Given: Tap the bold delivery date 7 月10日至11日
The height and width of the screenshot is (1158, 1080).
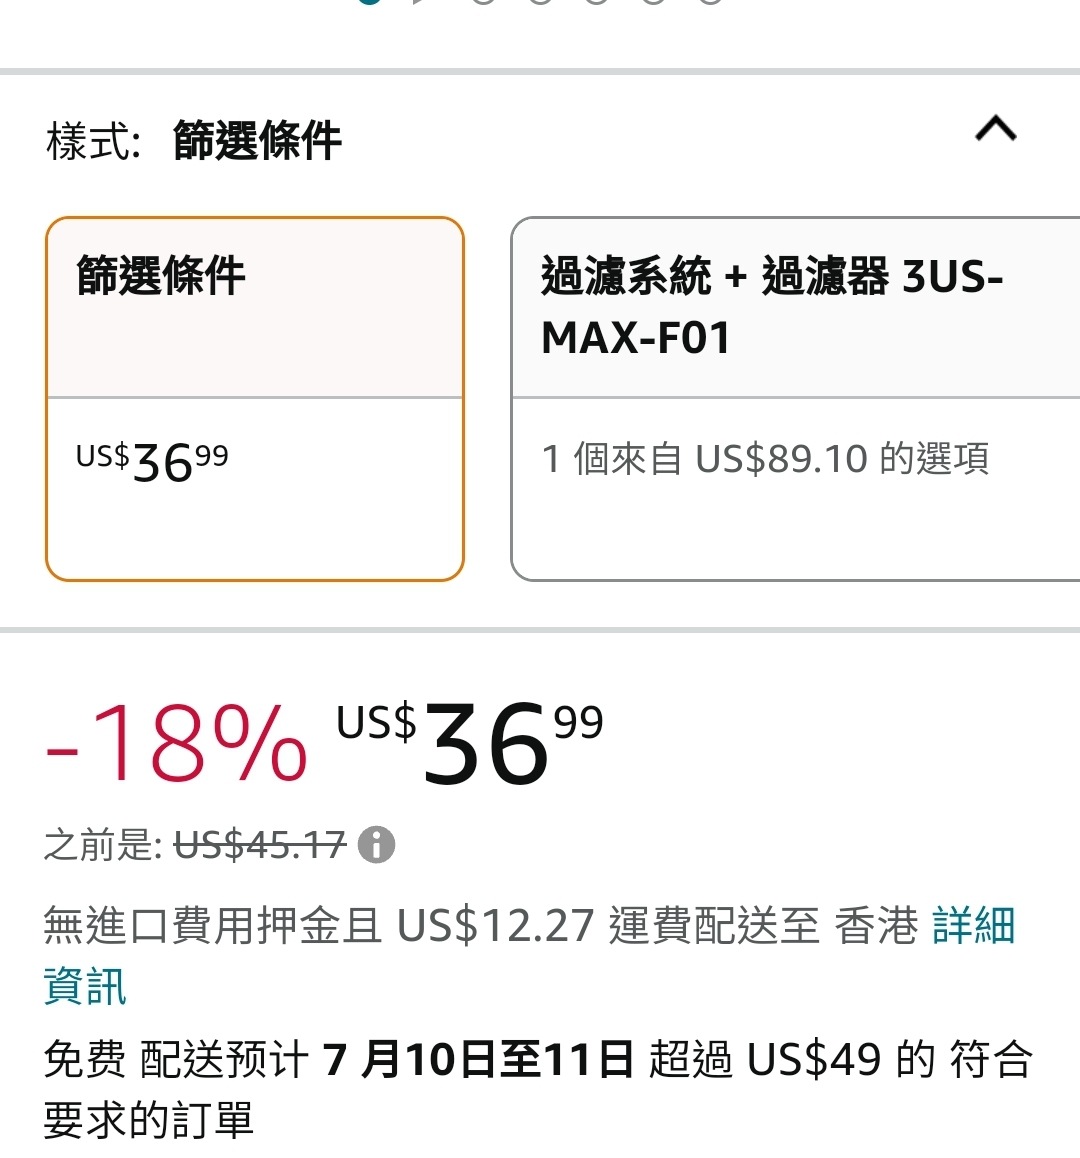Looking at the screenshot, I should [x=478, y=1059].
